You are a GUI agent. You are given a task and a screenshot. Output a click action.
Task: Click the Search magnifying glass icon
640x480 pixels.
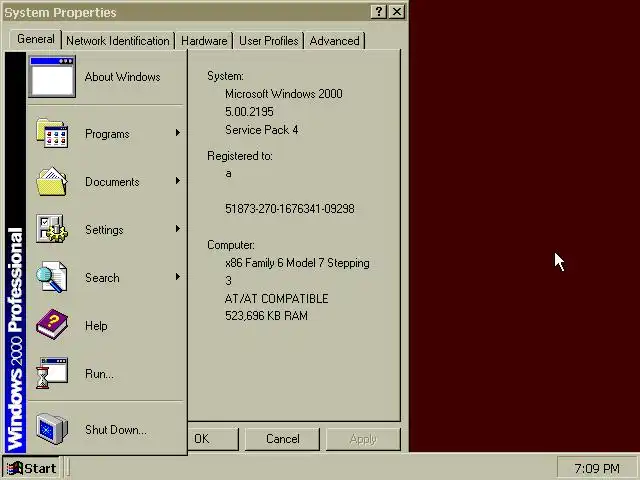pos(52,277)
